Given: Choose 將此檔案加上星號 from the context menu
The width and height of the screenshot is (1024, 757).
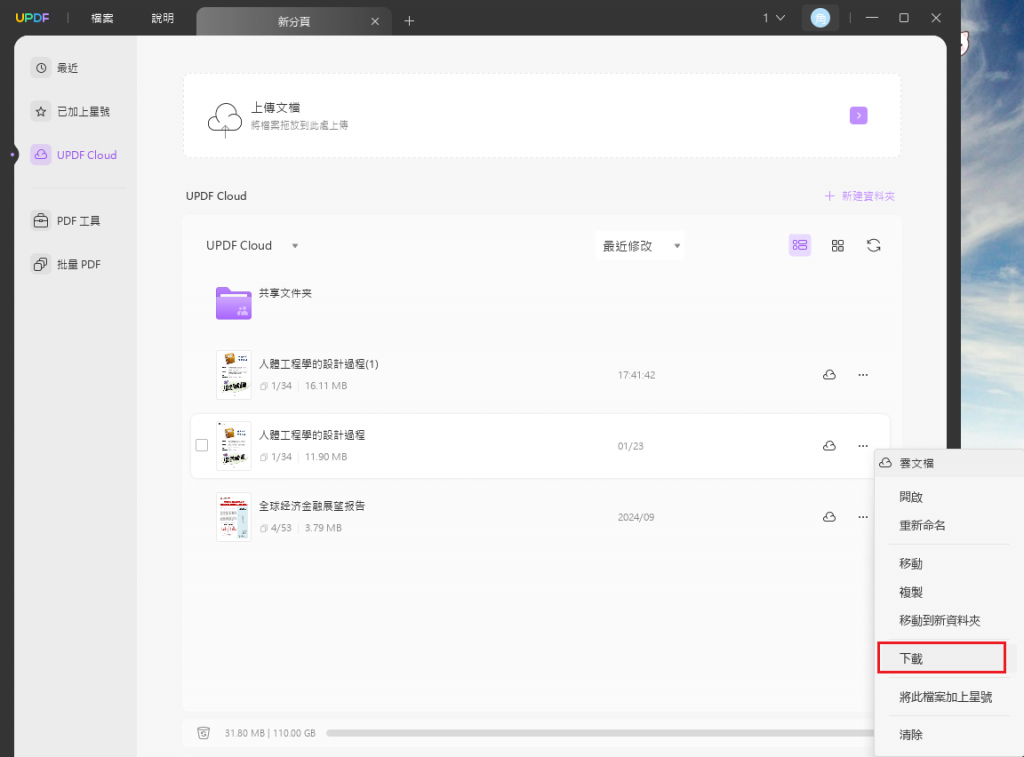Looking at the screenshot, I should tap(946, 697).
